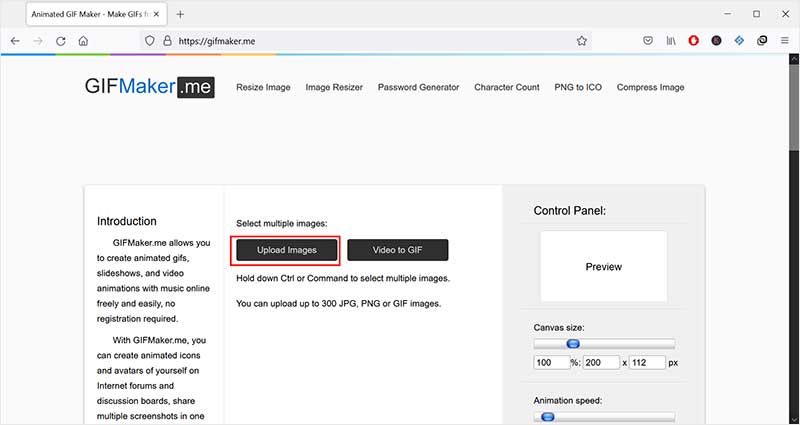The image size is (800, 425).
Task: Open the Resize Image menu link
Action: pyautogui.click(x=263, y=87)
